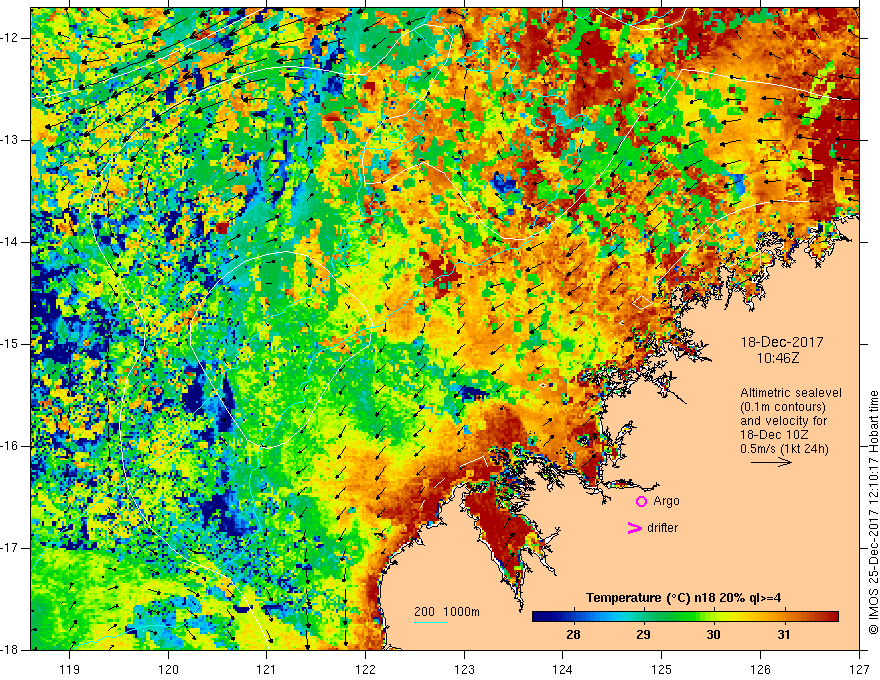This screenshot has width=880, height=680.
Task: Click the longitude axis label '124'
Action: point(563,669)
